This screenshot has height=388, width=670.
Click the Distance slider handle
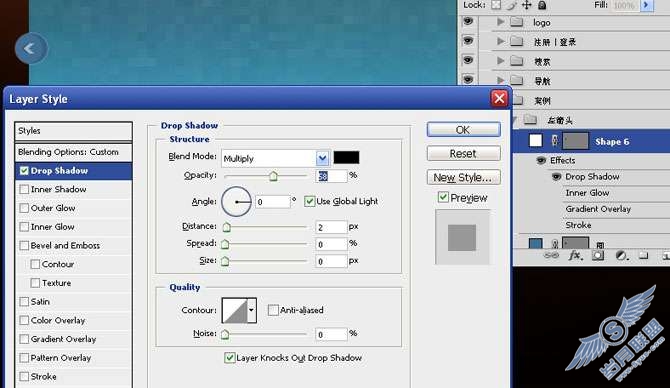(226, 227)
